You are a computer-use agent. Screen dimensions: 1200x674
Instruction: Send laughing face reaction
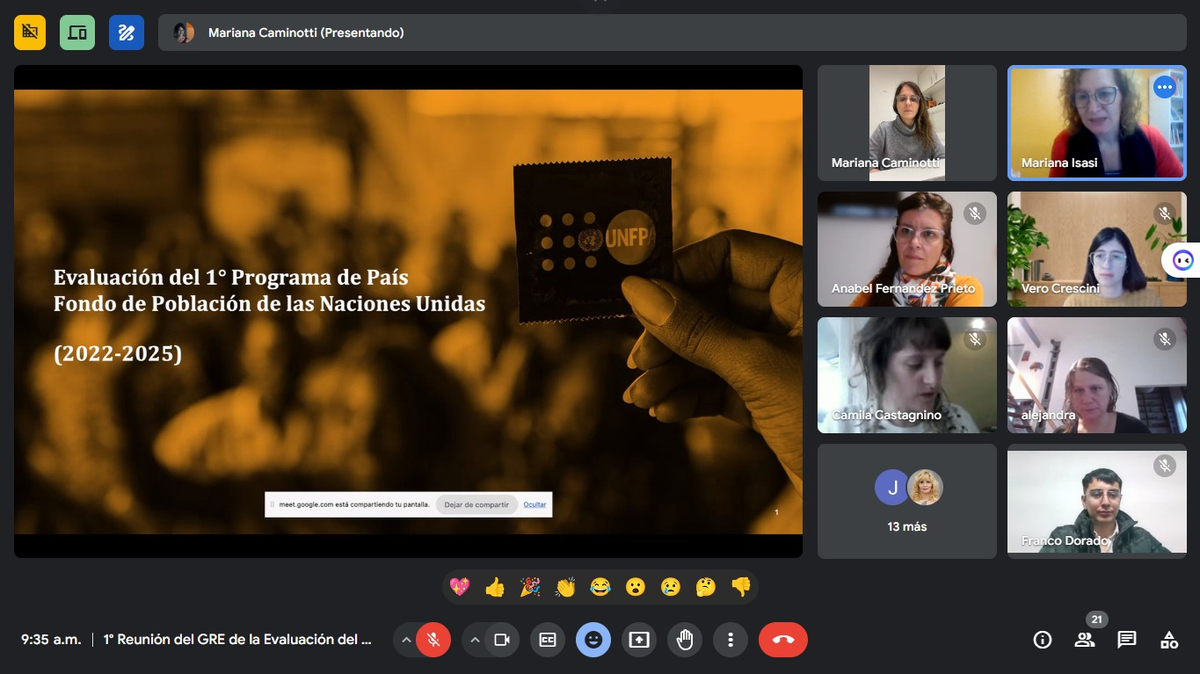pos(600,587)
